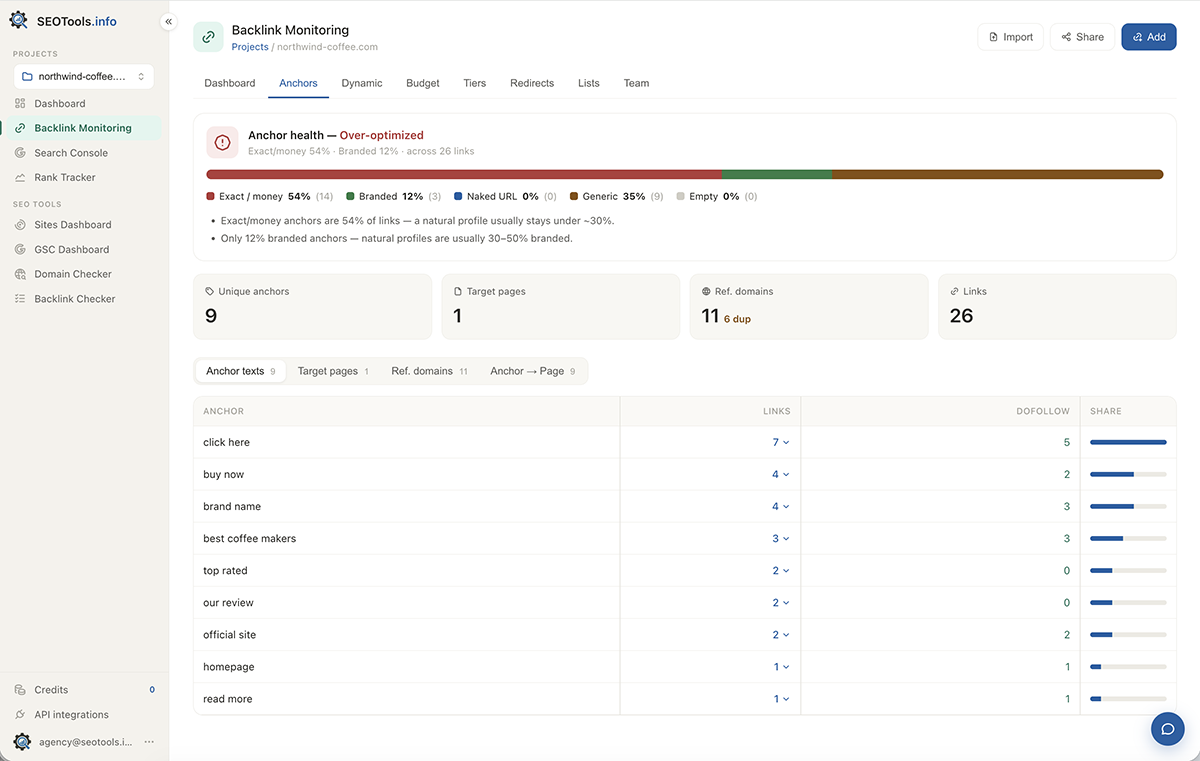Viewport: 1200px width, 761px height.
Task: Expand links for 'top rated' anchor
Action: [781, 570]
